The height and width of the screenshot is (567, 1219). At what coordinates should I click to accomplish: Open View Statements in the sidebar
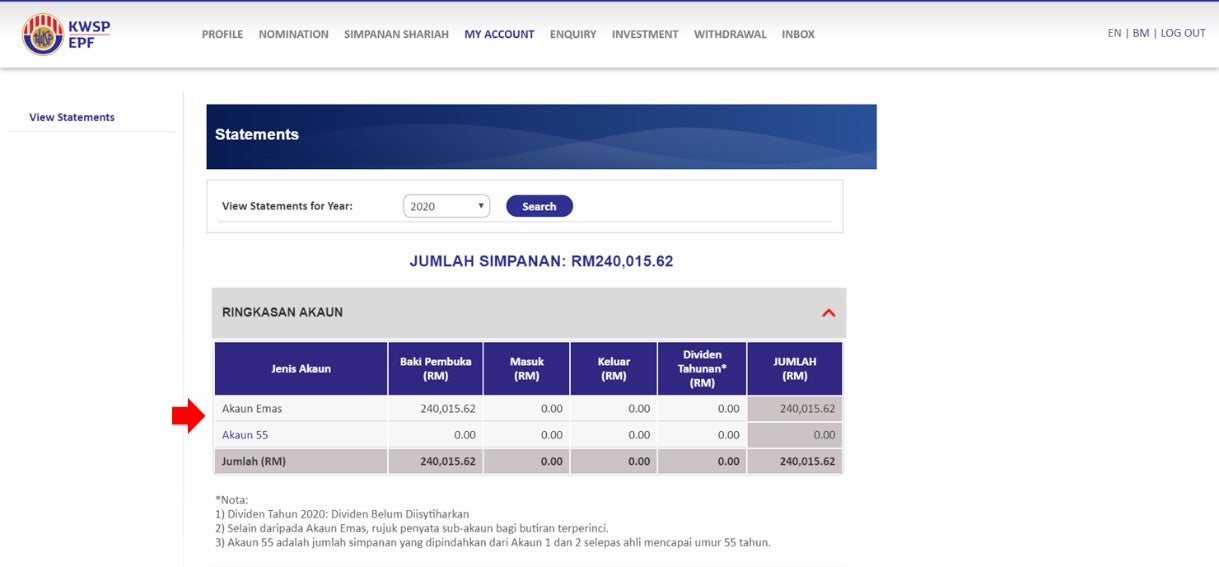click(x=72, y=117)
